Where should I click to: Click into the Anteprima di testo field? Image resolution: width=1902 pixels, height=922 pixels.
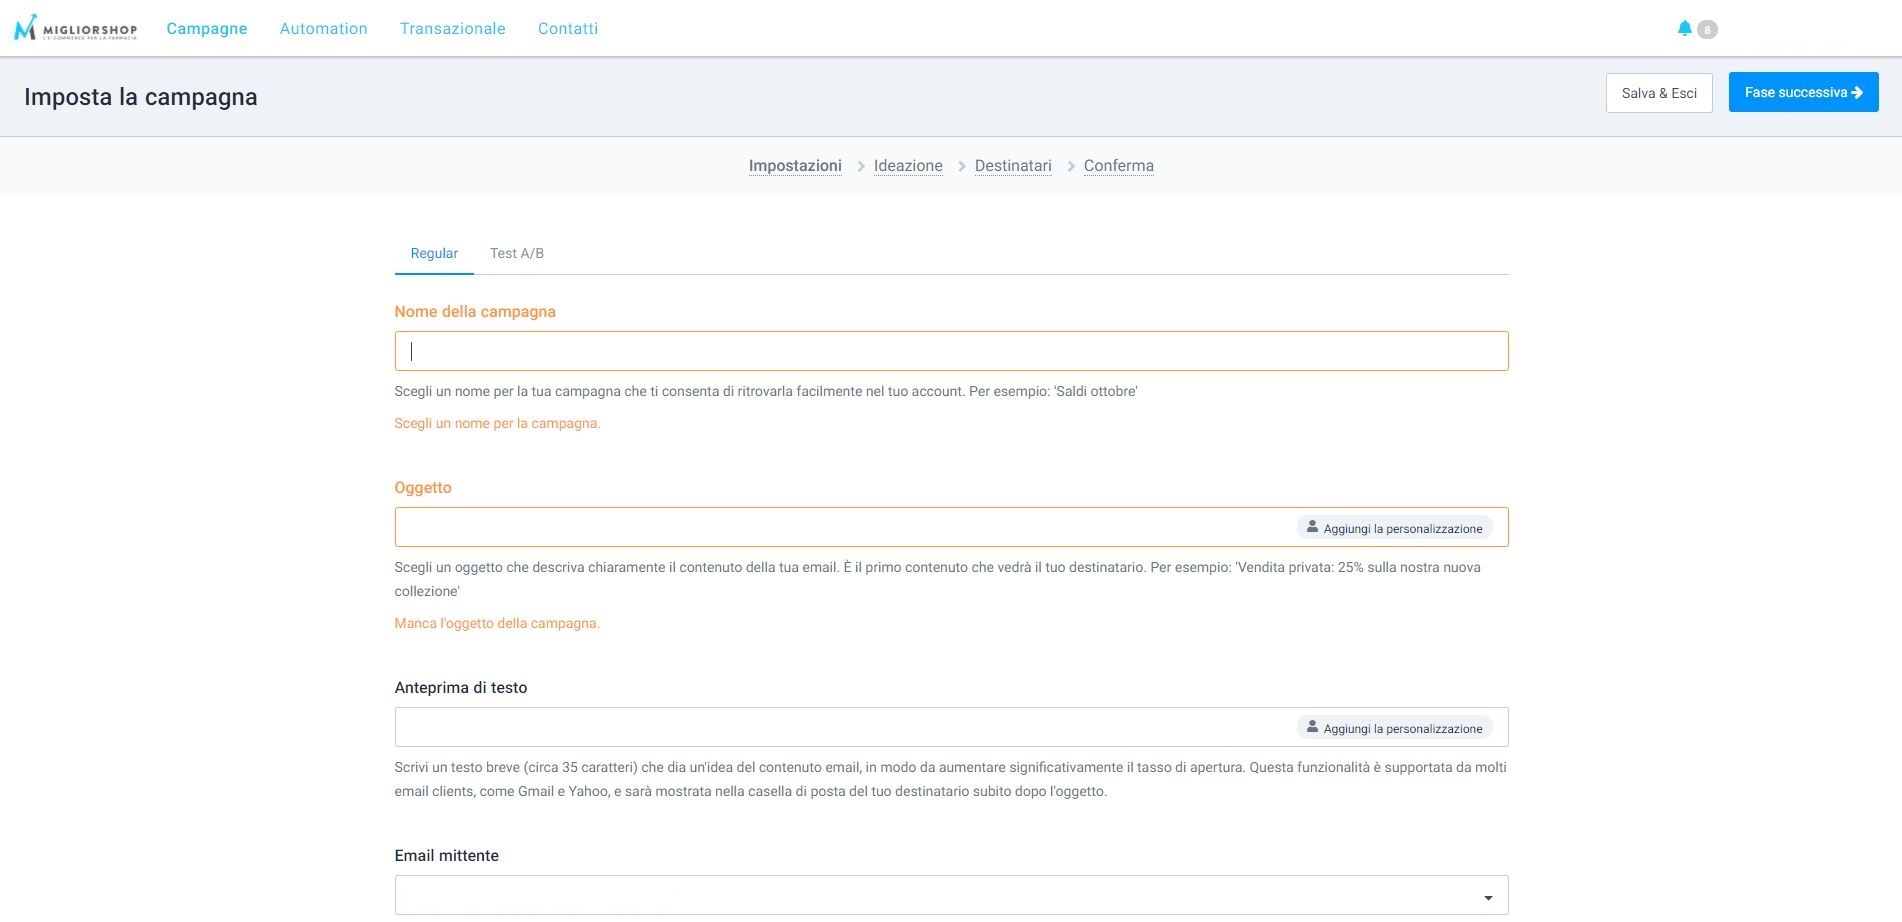tap(840, 727)
